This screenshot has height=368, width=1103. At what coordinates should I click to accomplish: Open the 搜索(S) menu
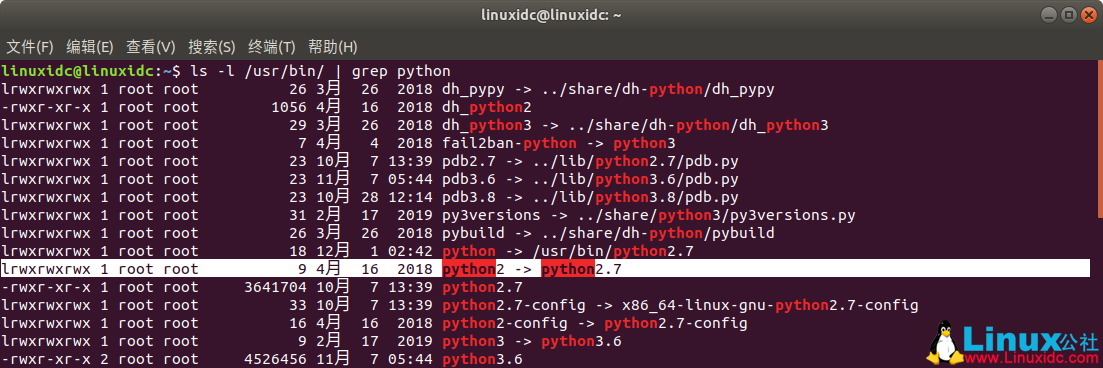[212, 47]
